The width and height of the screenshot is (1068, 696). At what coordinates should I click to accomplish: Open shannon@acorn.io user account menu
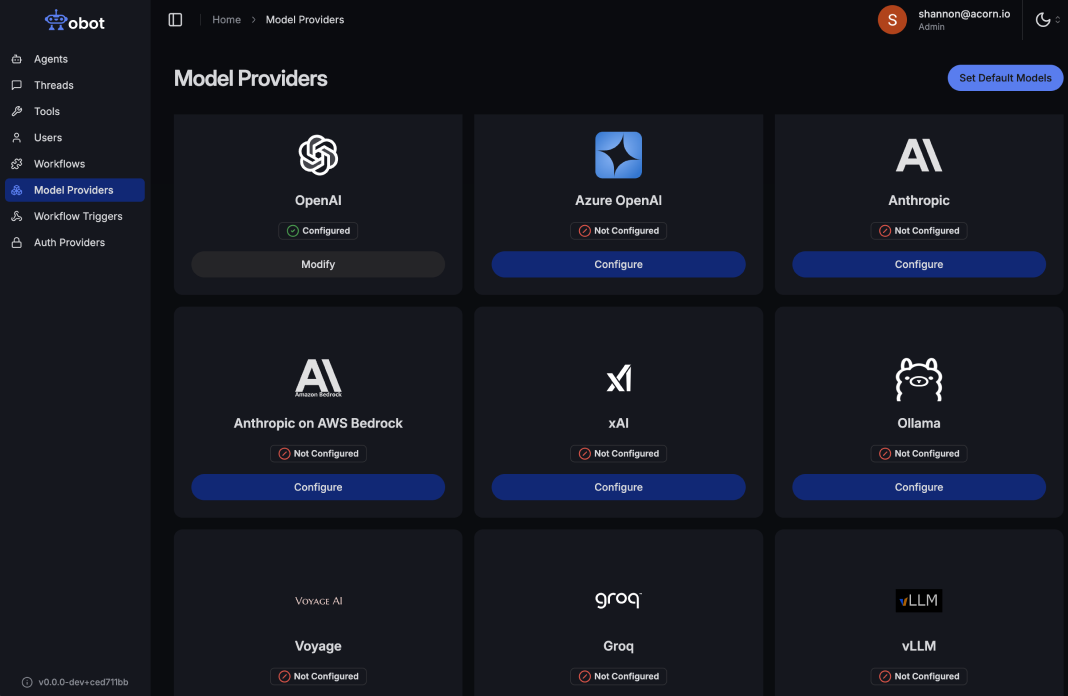click(x=945, y=20)
